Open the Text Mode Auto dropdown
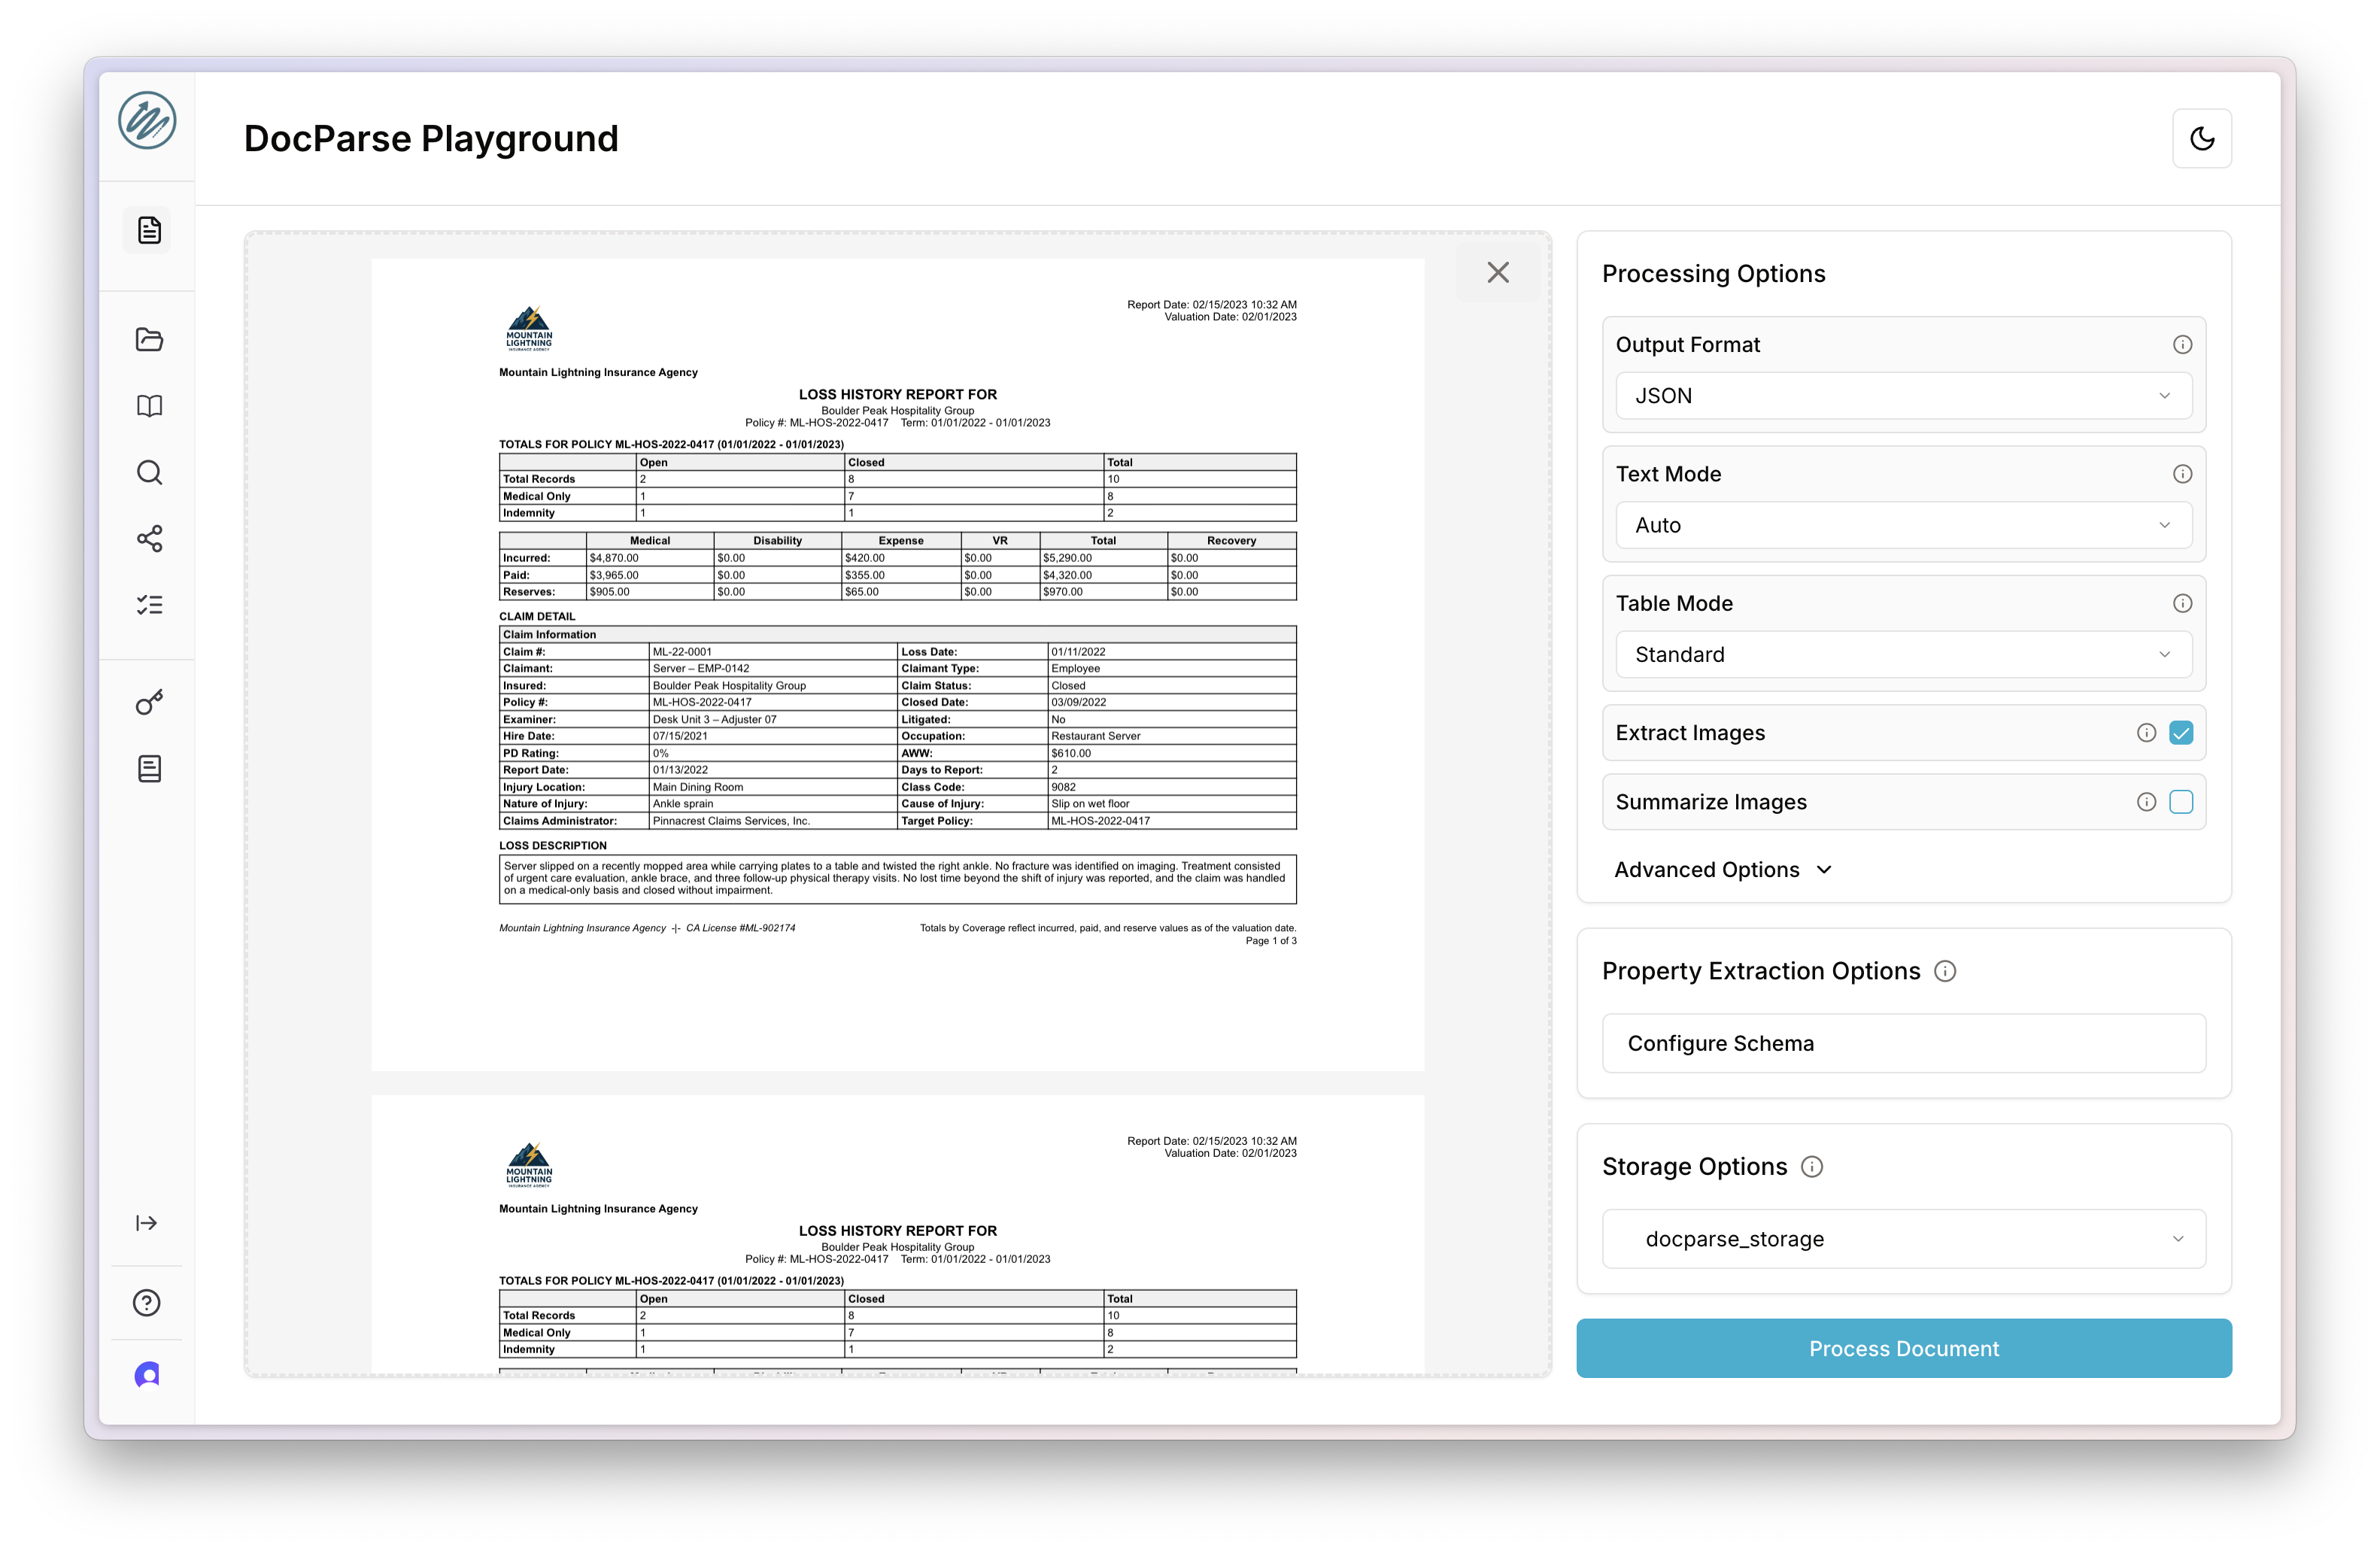 (1903, 525)
